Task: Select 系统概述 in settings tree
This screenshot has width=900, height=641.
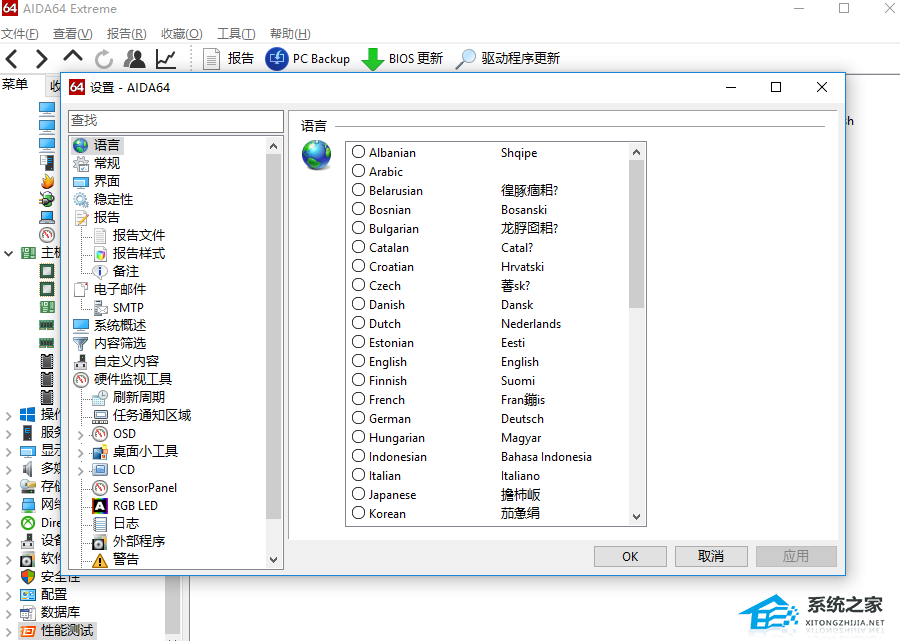Action: coord(110,325)
